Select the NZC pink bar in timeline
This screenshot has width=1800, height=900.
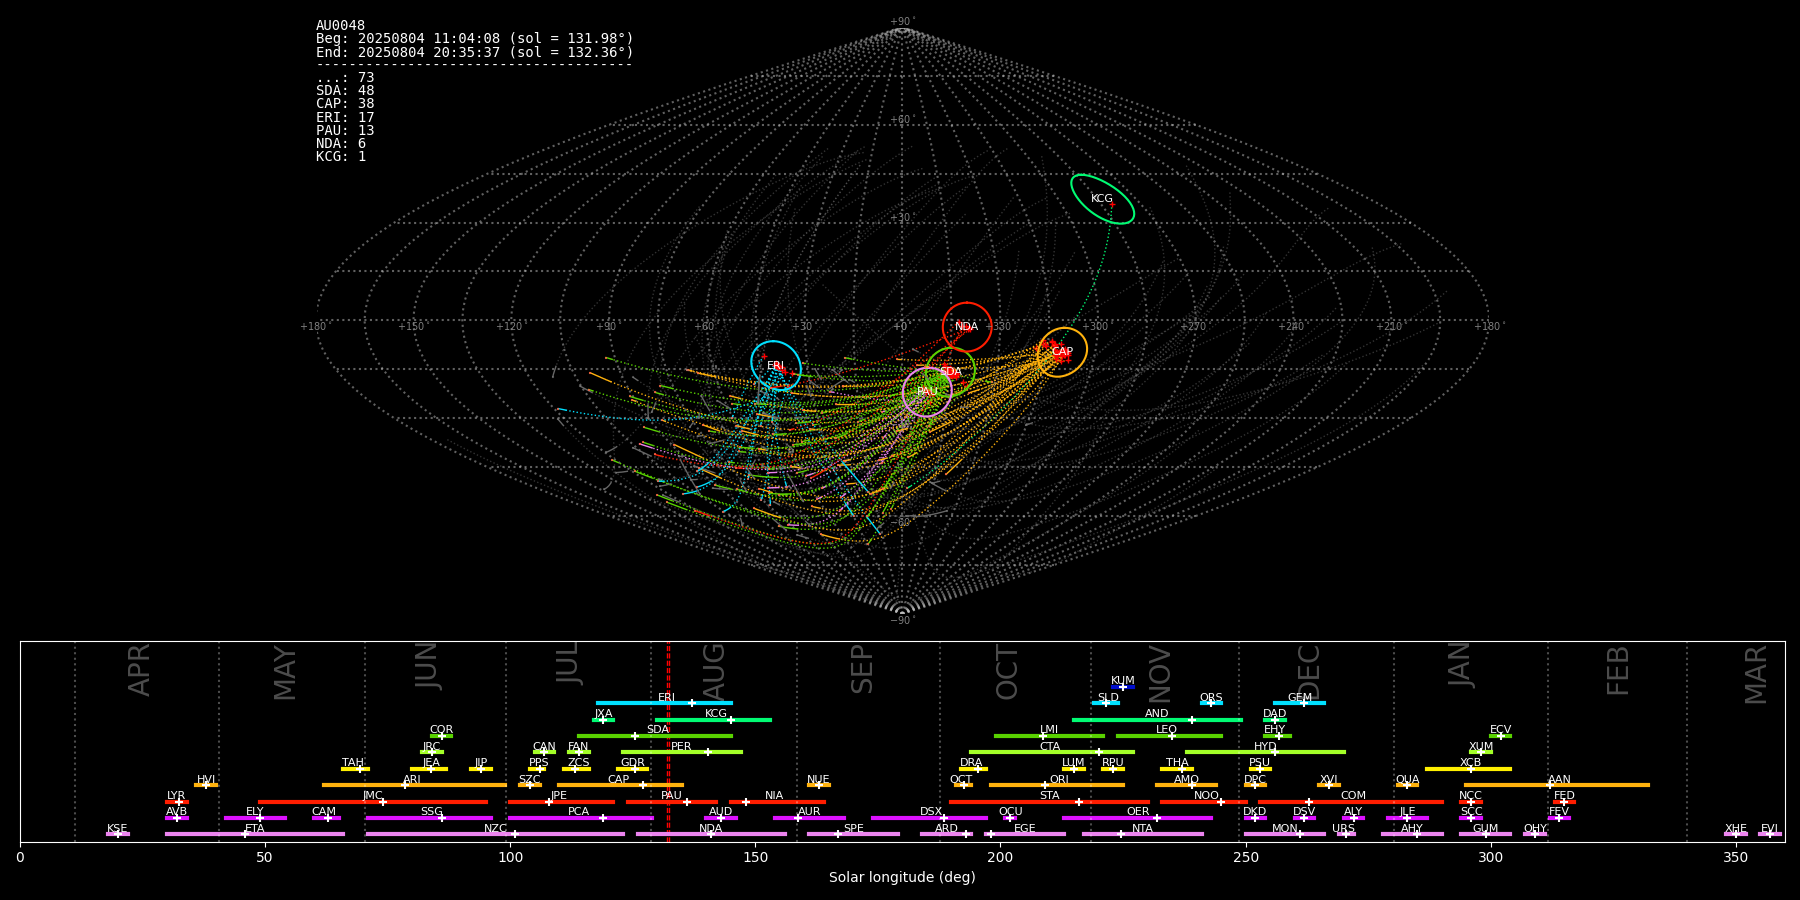pyautogui.click(x=495, y=834)
